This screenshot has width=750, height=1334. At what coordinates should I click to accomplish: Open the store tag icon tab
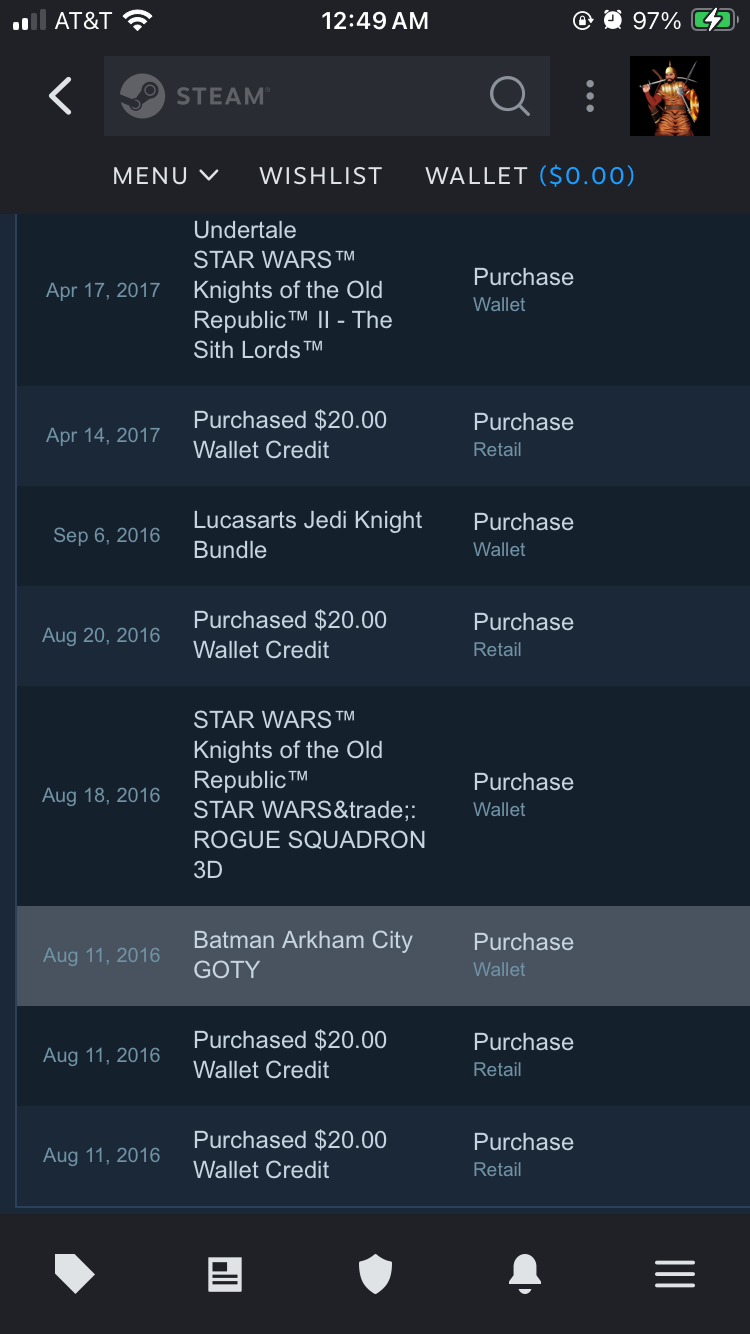coord(74,1274)
